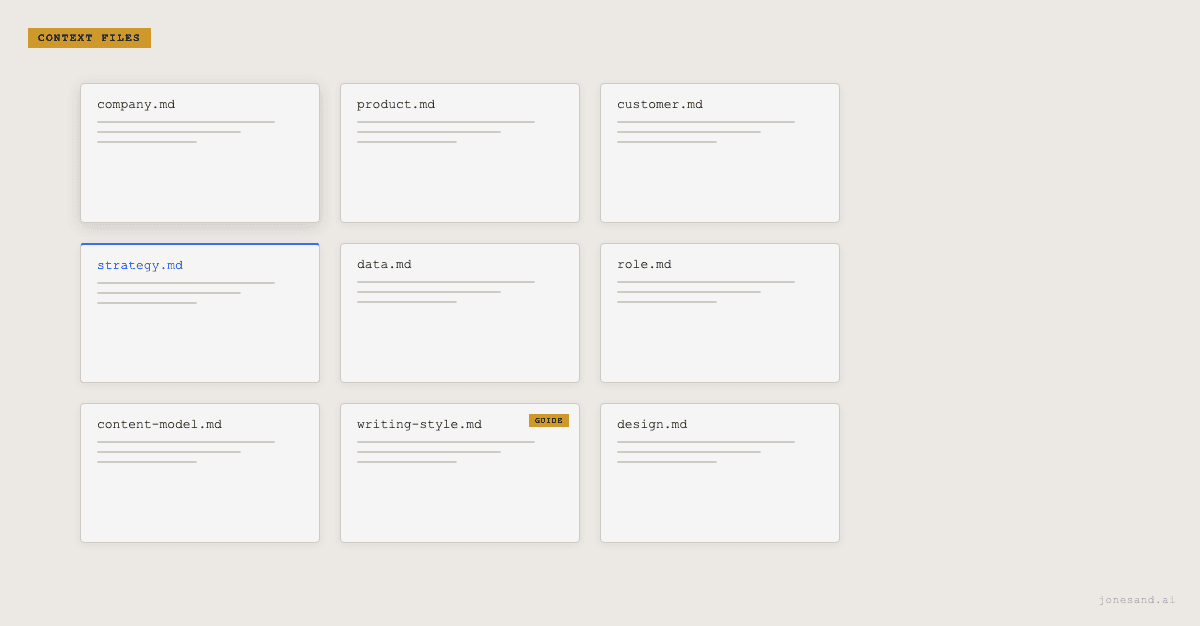The image size is (1200, 626).
Task: Select the role.md card
Action: (x=720, y=313)
